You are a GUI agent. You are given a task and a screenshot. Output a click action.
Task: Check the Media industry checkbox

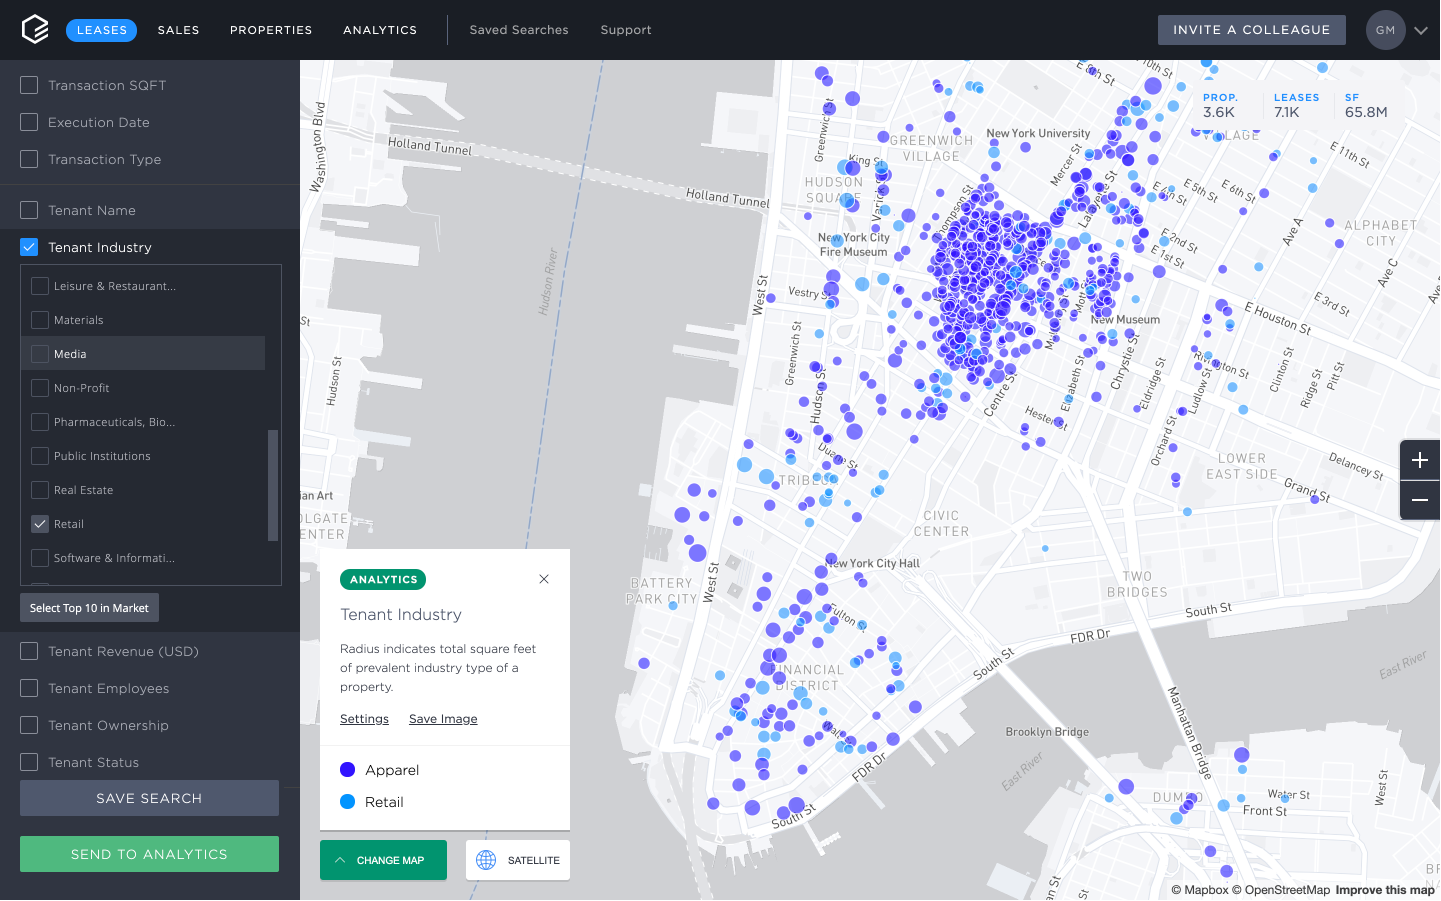click(x=40, y=353)
